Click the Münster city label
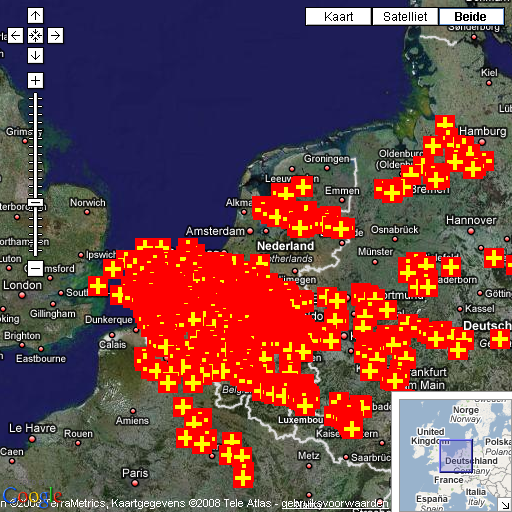 point(375,252)
